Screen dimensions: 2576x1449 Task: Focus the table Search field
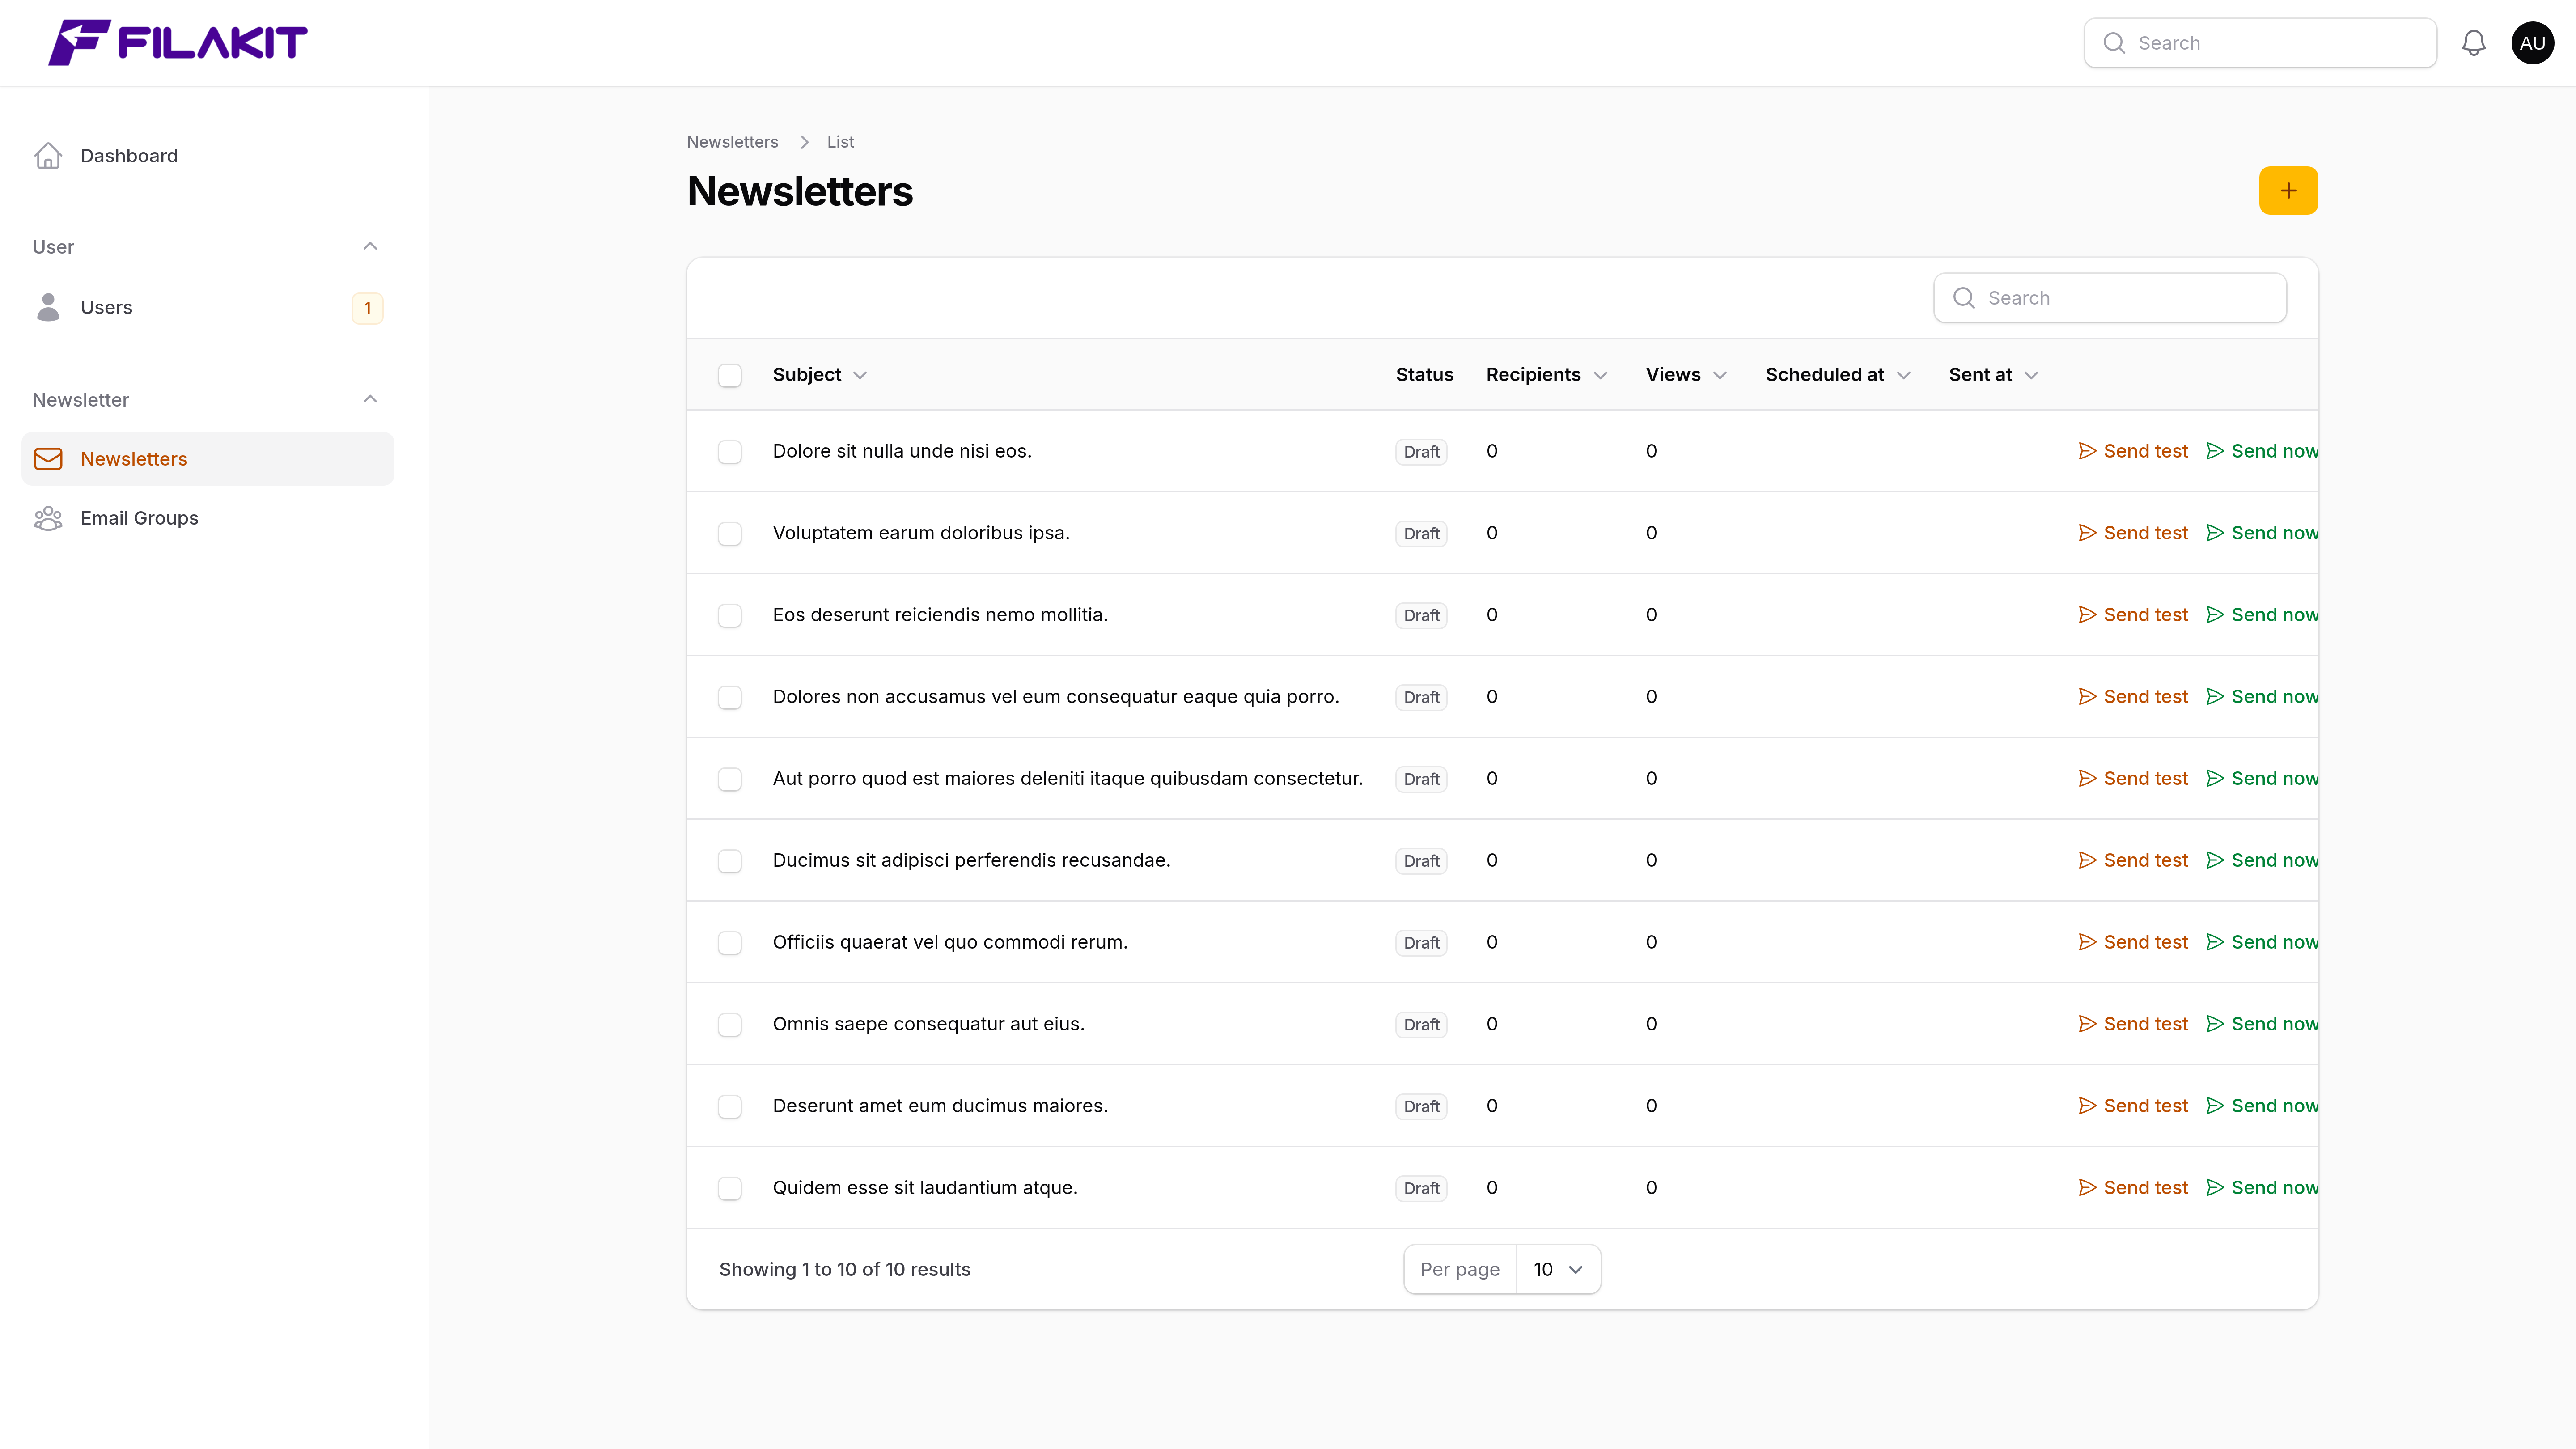[2110, 298]
